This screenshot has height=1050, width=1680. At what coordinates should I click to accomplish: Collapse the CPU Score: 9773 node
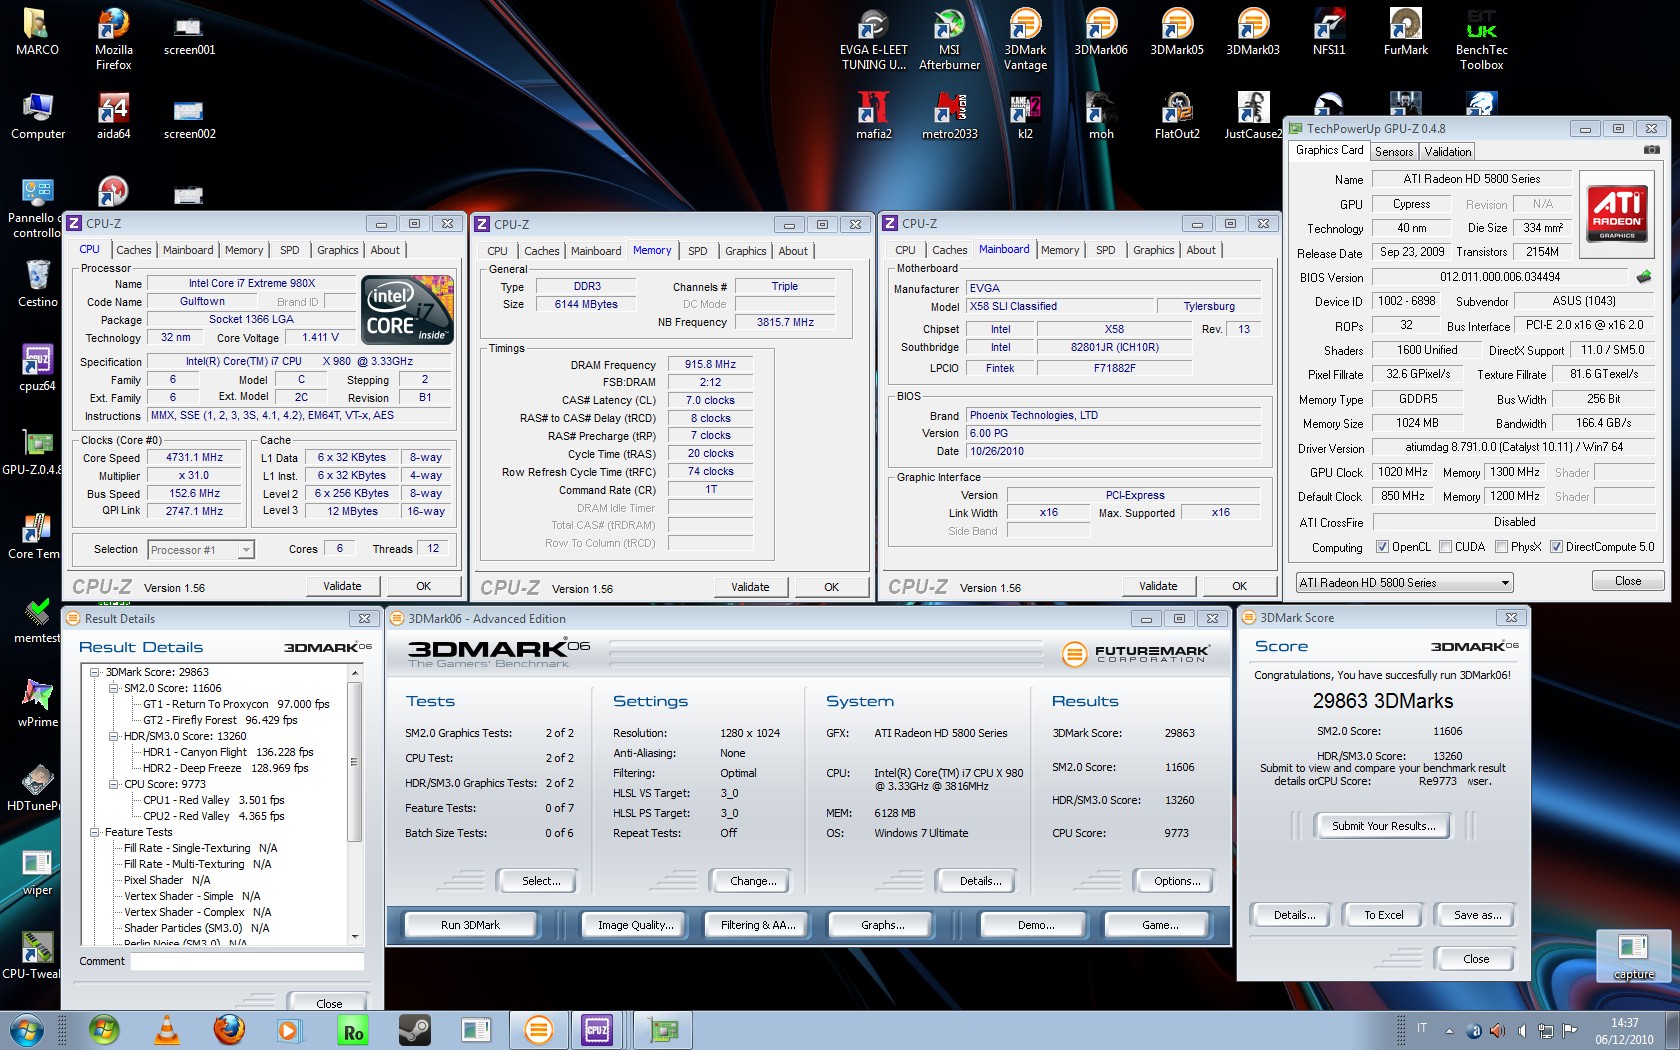[114, 784]
